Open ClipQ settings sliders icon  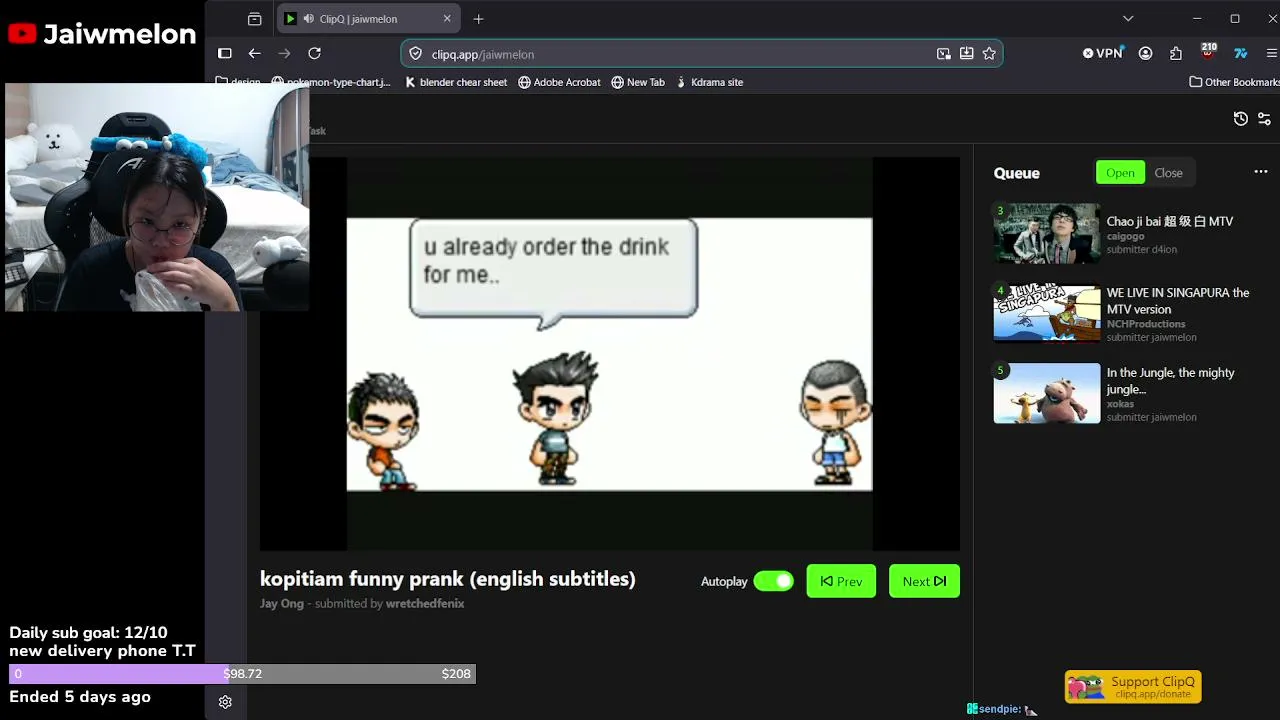tap(1265, 119)
